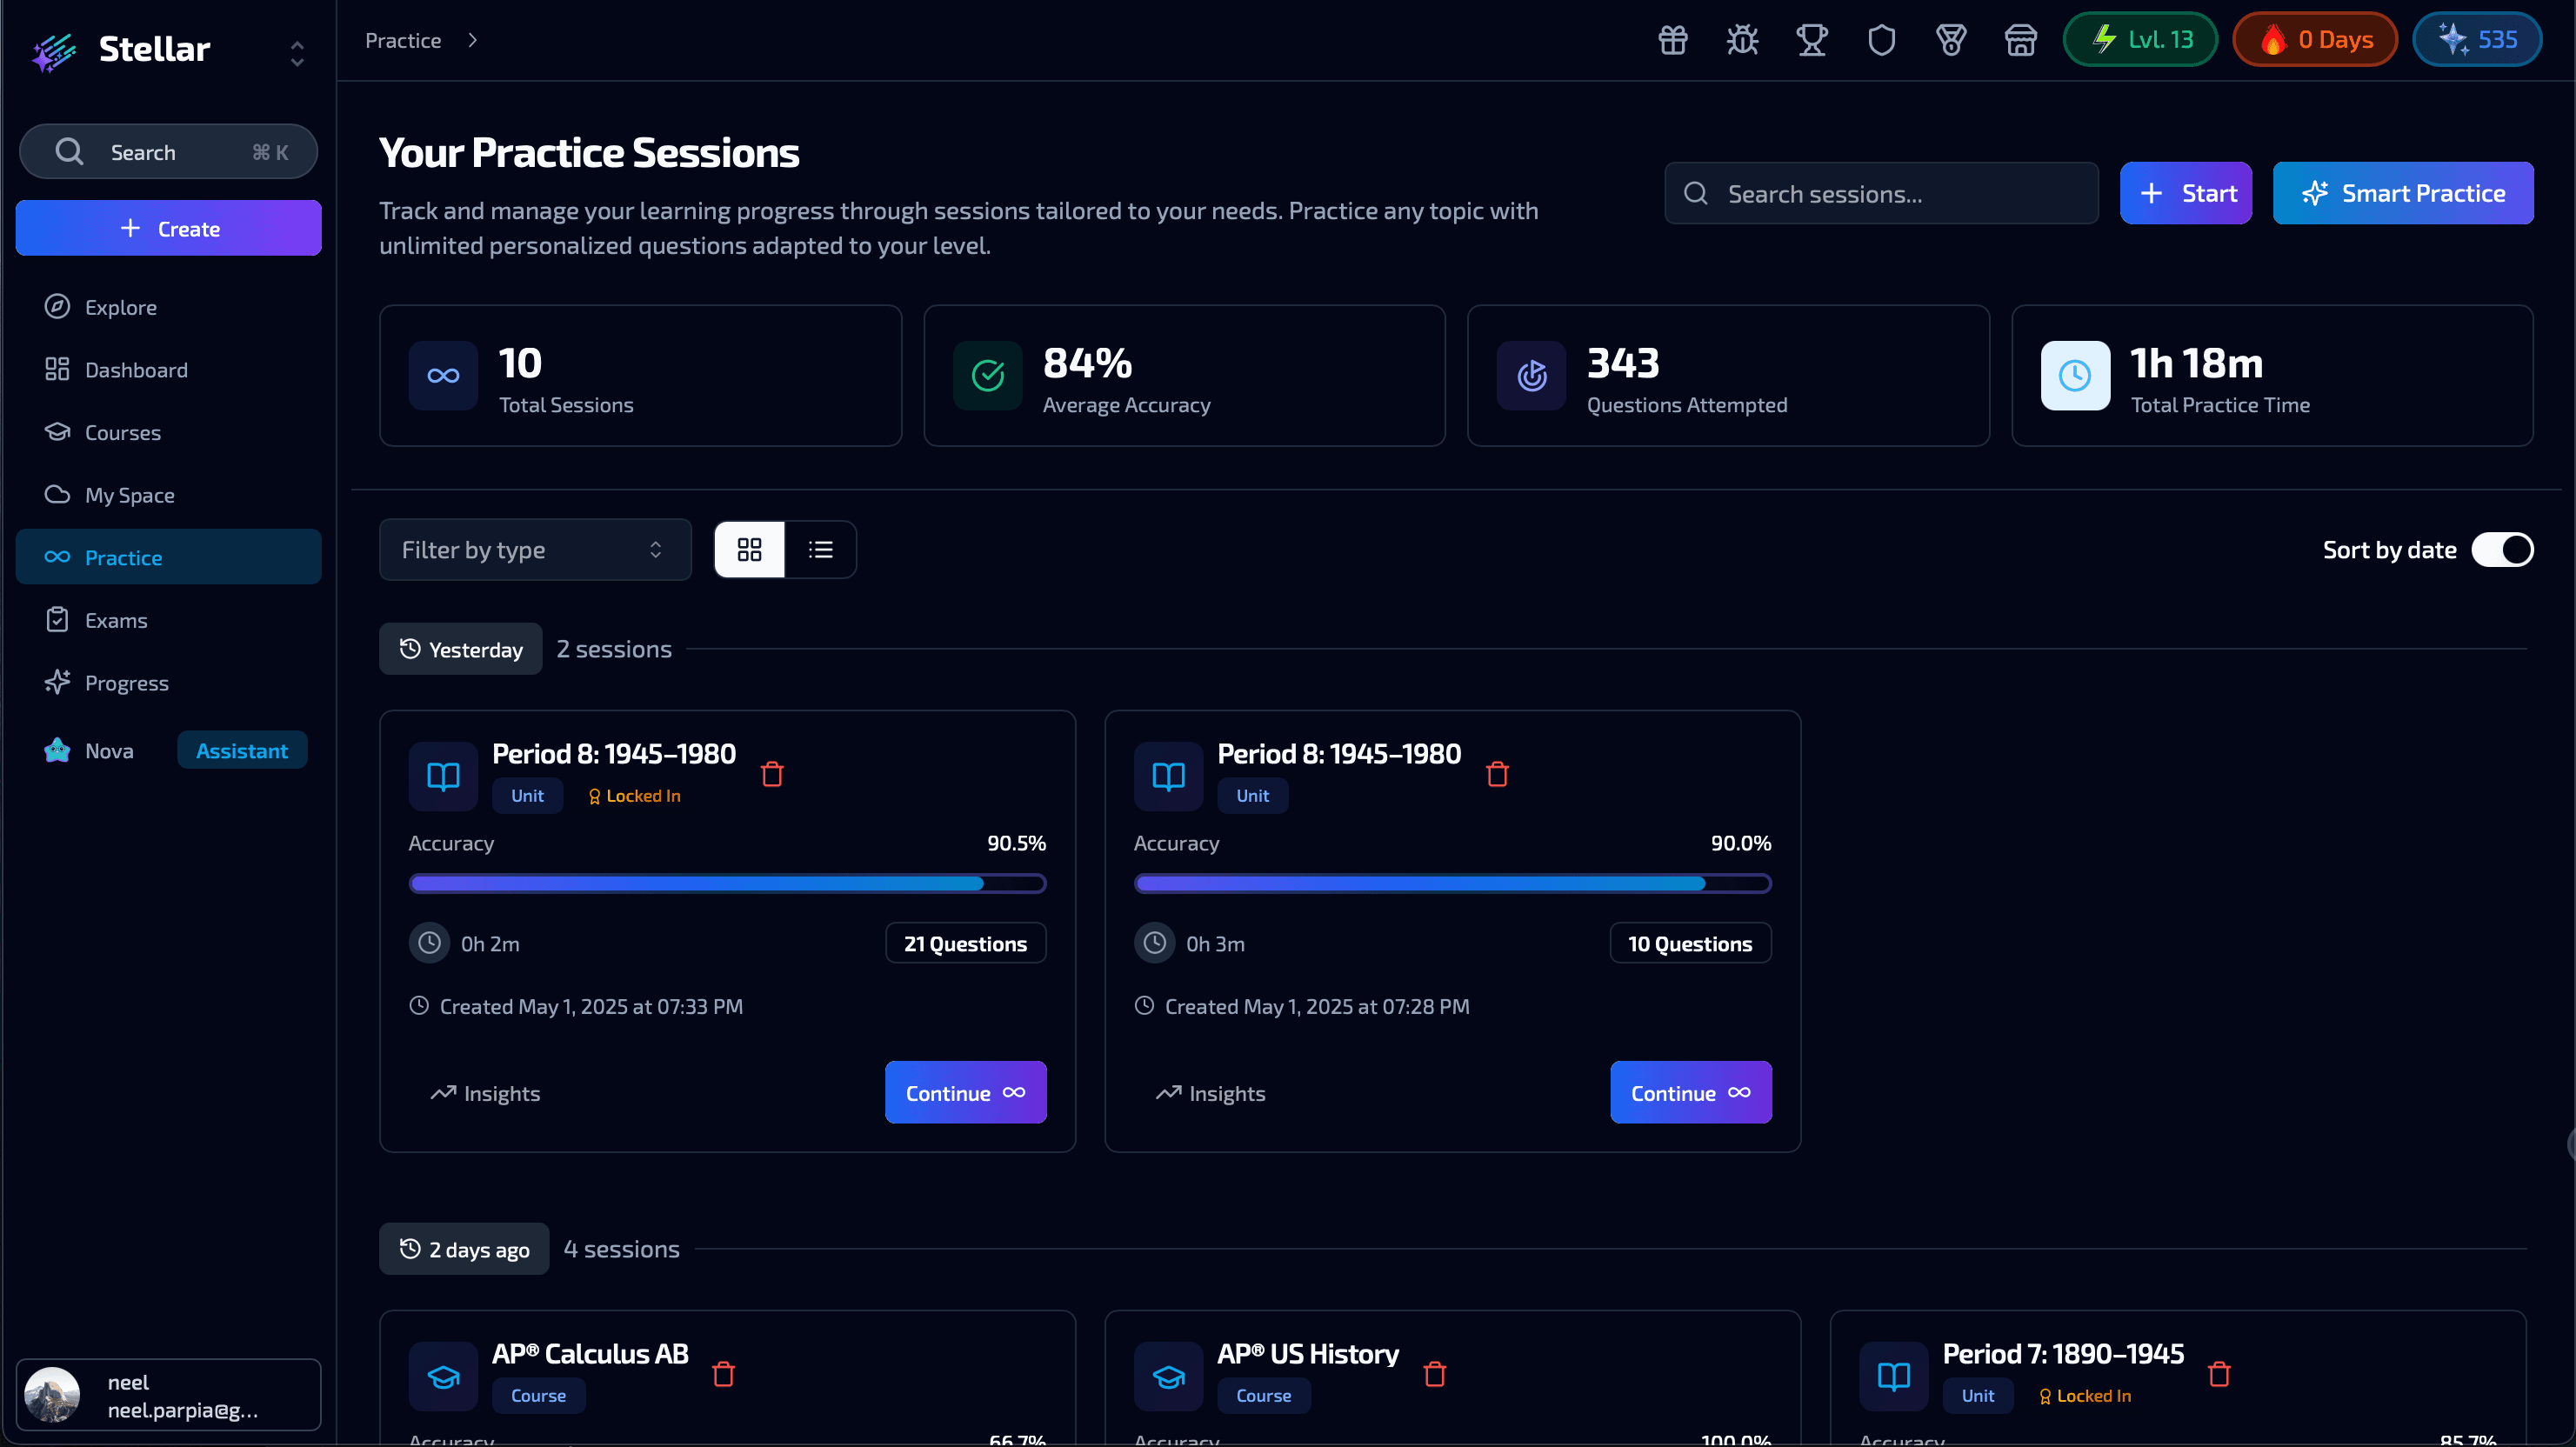Screen dimensions: 2576x1447
Task: Click the infinity Total Sessions icon
Action: (x=443, y=376)
